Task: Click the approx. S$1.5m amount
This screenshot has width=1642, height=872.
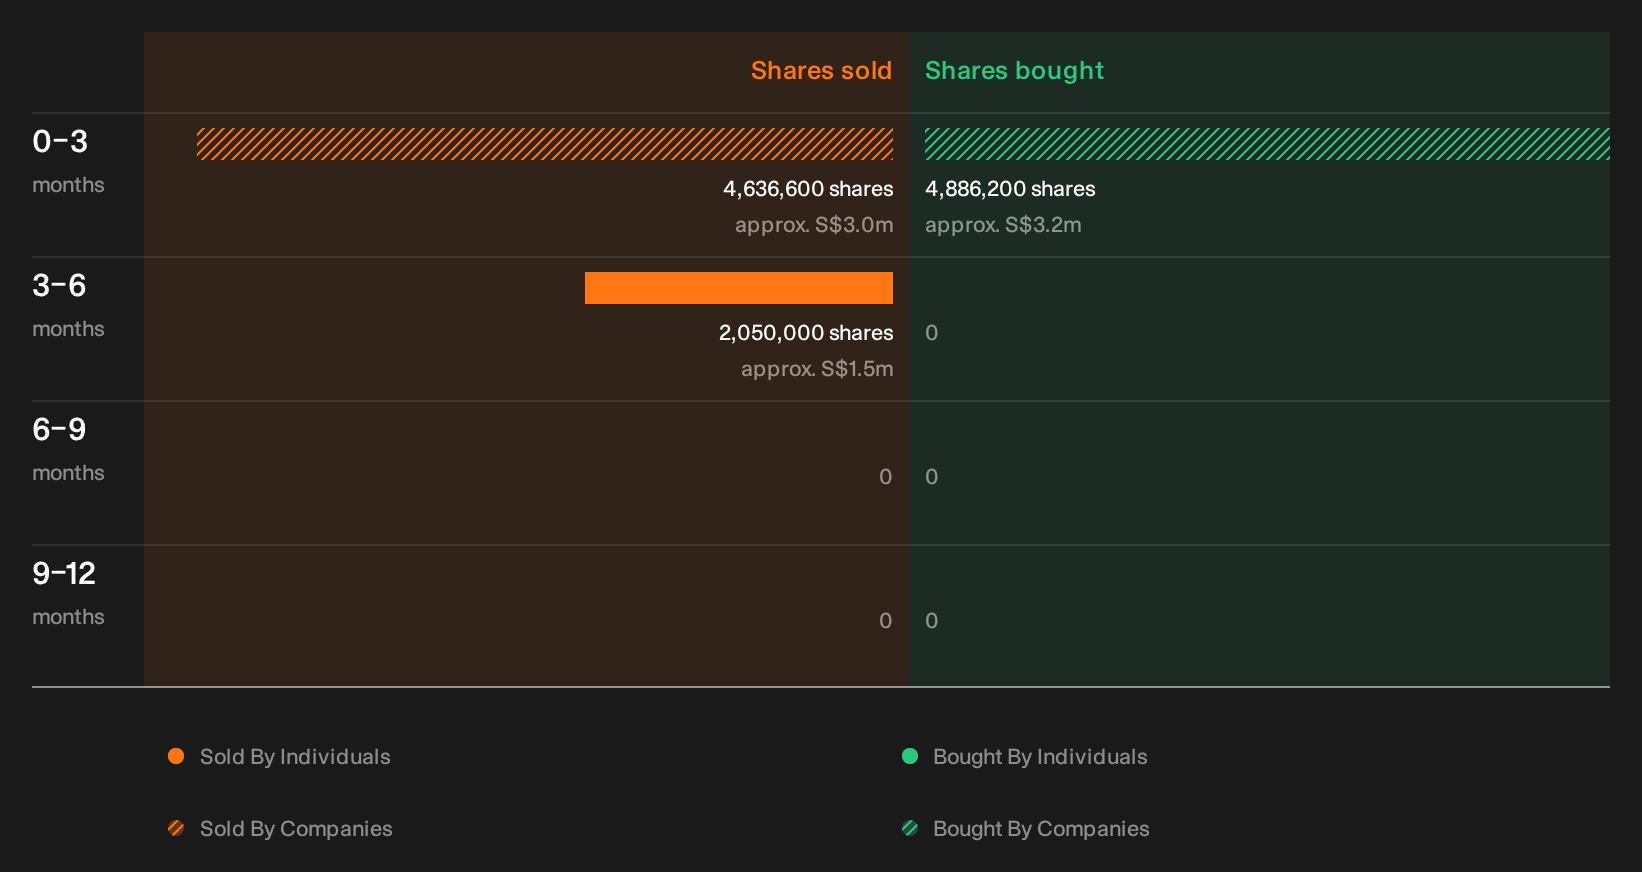Action: (x=817, y=369)
